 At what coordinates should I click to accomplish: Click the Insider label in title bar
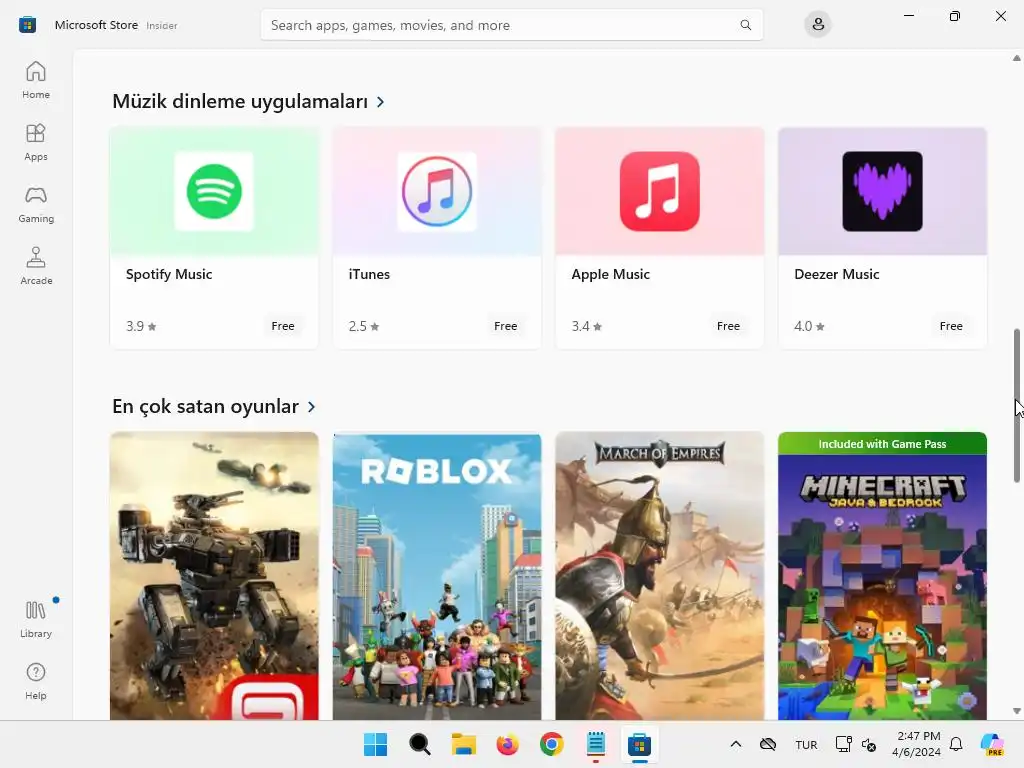[x=162, y=25]
